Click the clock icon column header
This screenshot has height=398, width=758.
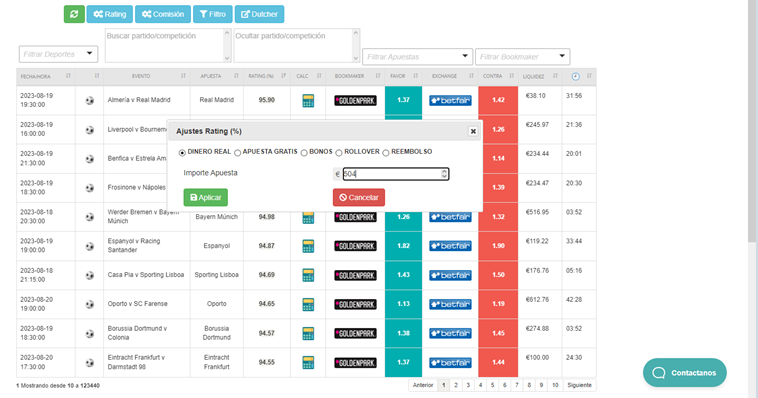coord(575,76)
